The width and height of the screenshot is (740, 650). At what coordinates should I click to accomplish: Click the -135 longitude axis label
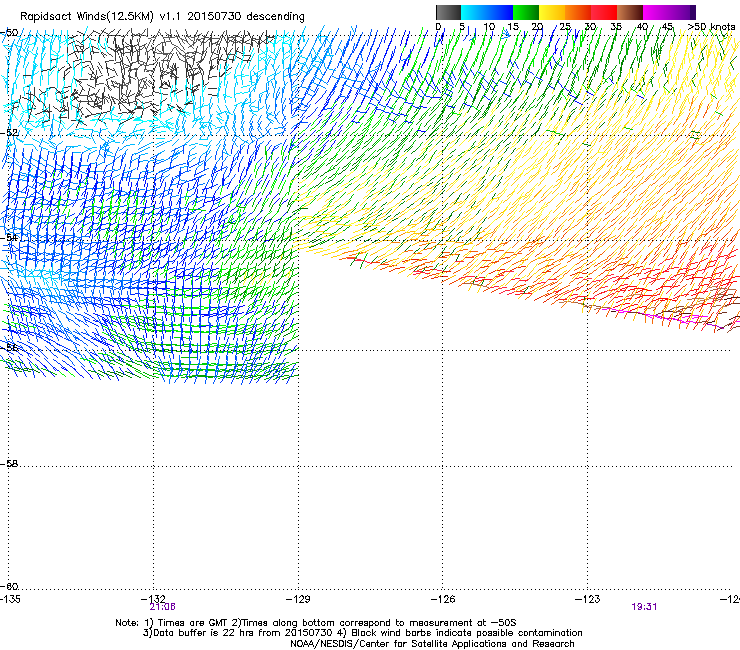pos(10,599)
